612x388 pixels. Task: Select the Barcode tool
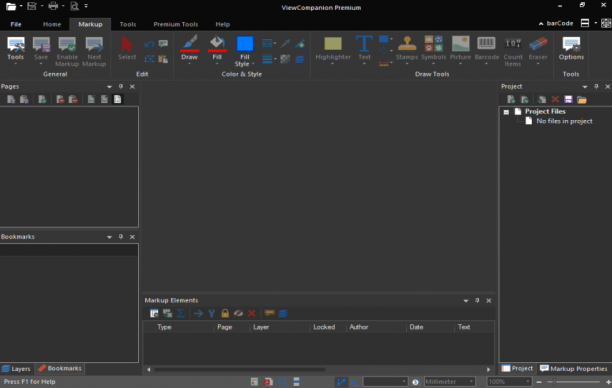486,50
